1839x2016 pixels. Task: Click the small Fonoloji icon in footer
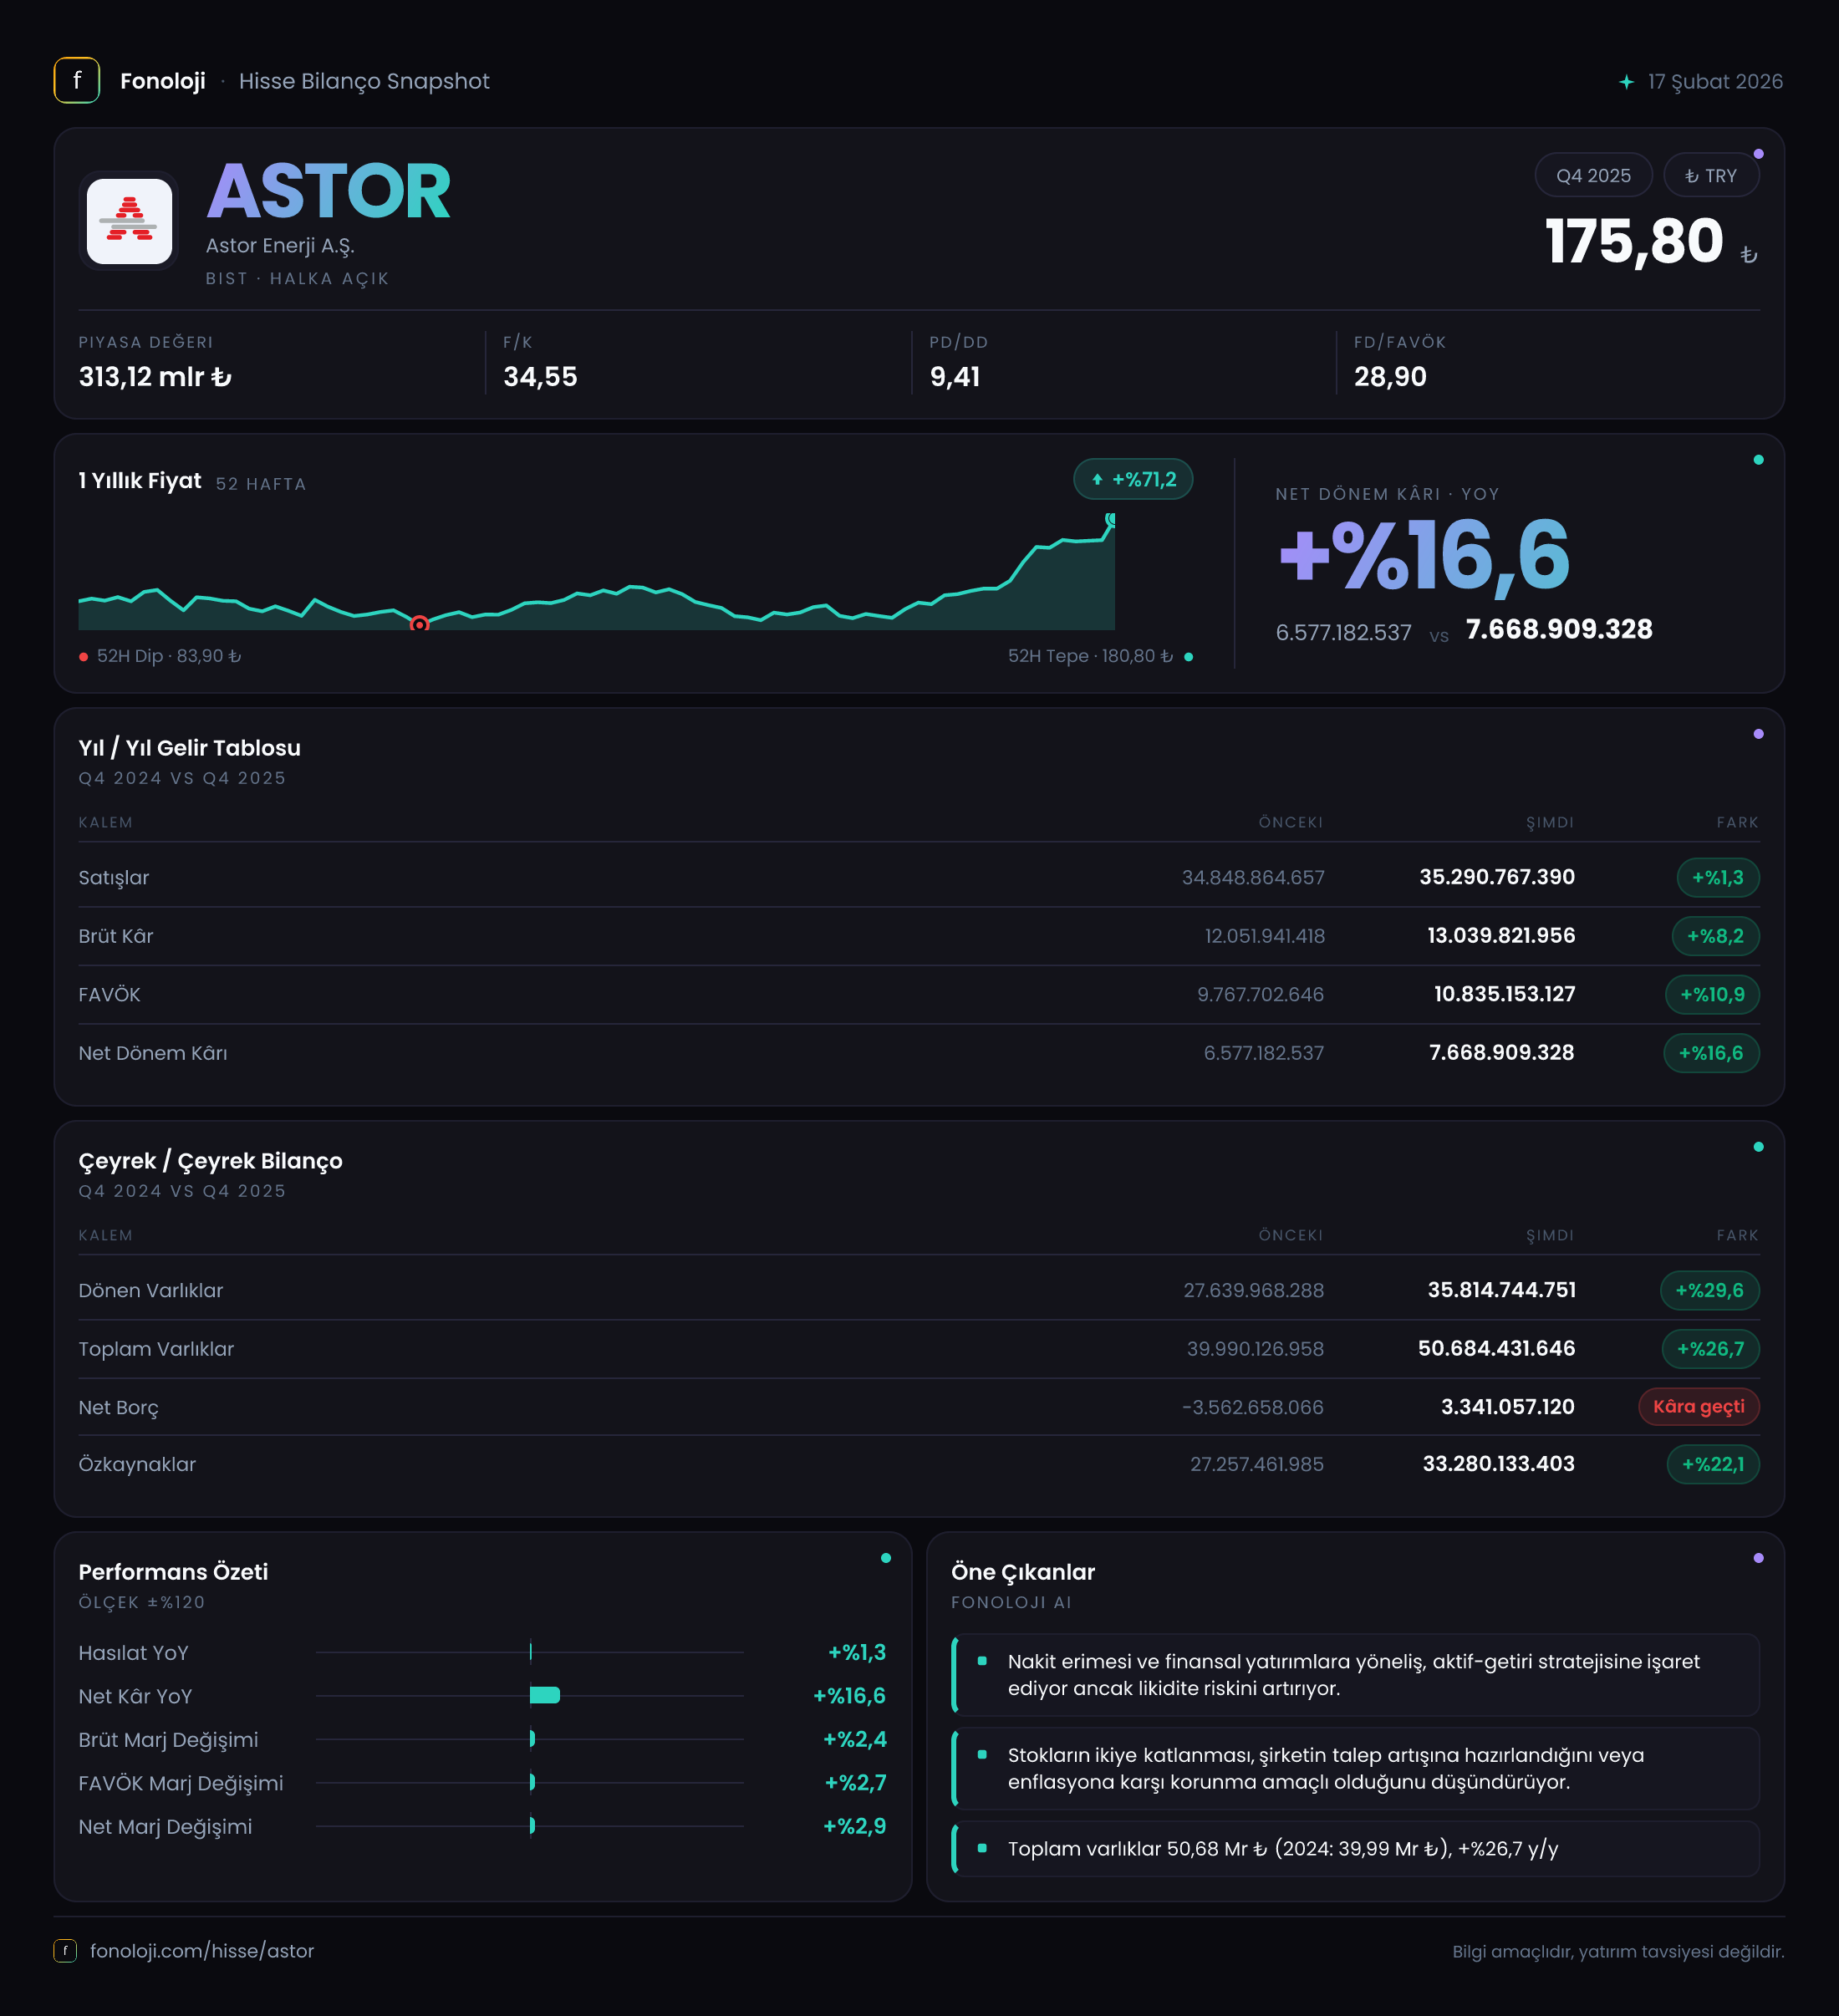click(65, 1950)
